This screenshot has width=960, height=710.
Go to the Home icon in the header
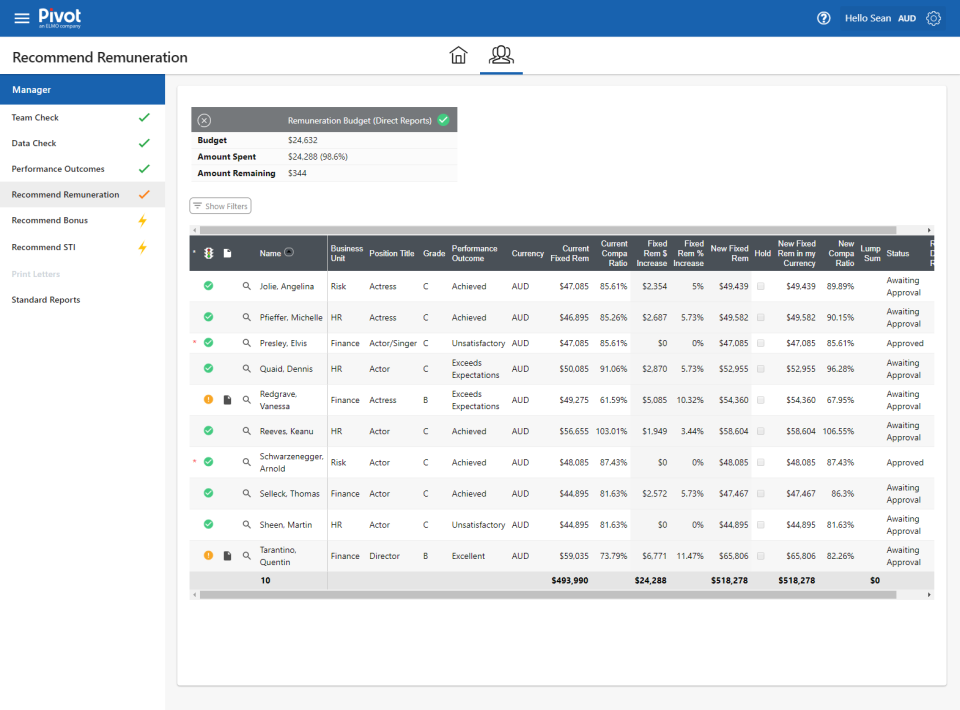click(x=459, y=55)
